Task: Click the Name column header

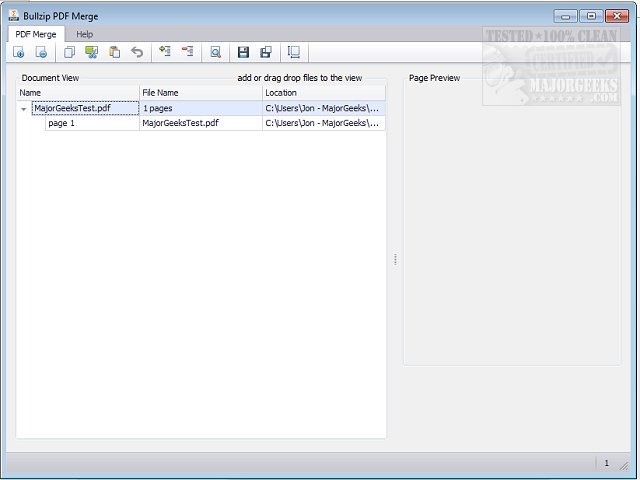Action: coord(78,93)
